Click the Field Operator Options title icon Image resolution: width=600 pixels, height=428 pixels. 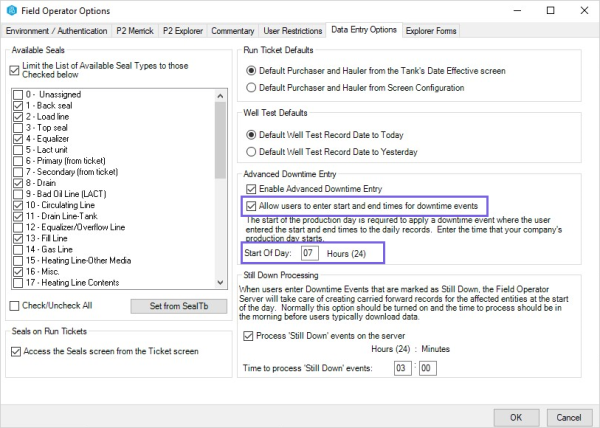12,11
